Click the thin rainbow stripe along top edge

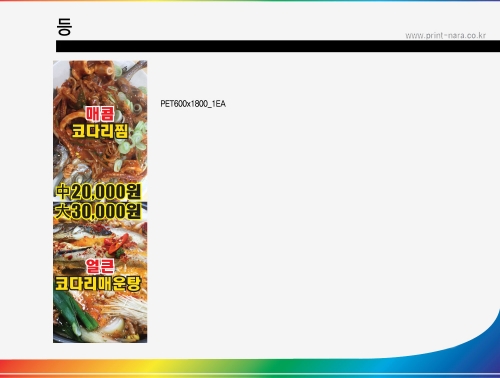(x=250, y=1)
